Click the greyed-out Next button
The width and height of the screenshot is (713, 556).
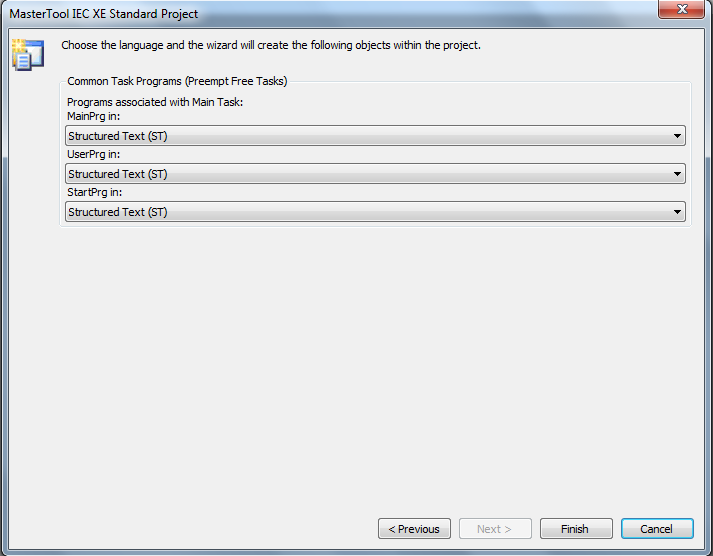(495, 529)
